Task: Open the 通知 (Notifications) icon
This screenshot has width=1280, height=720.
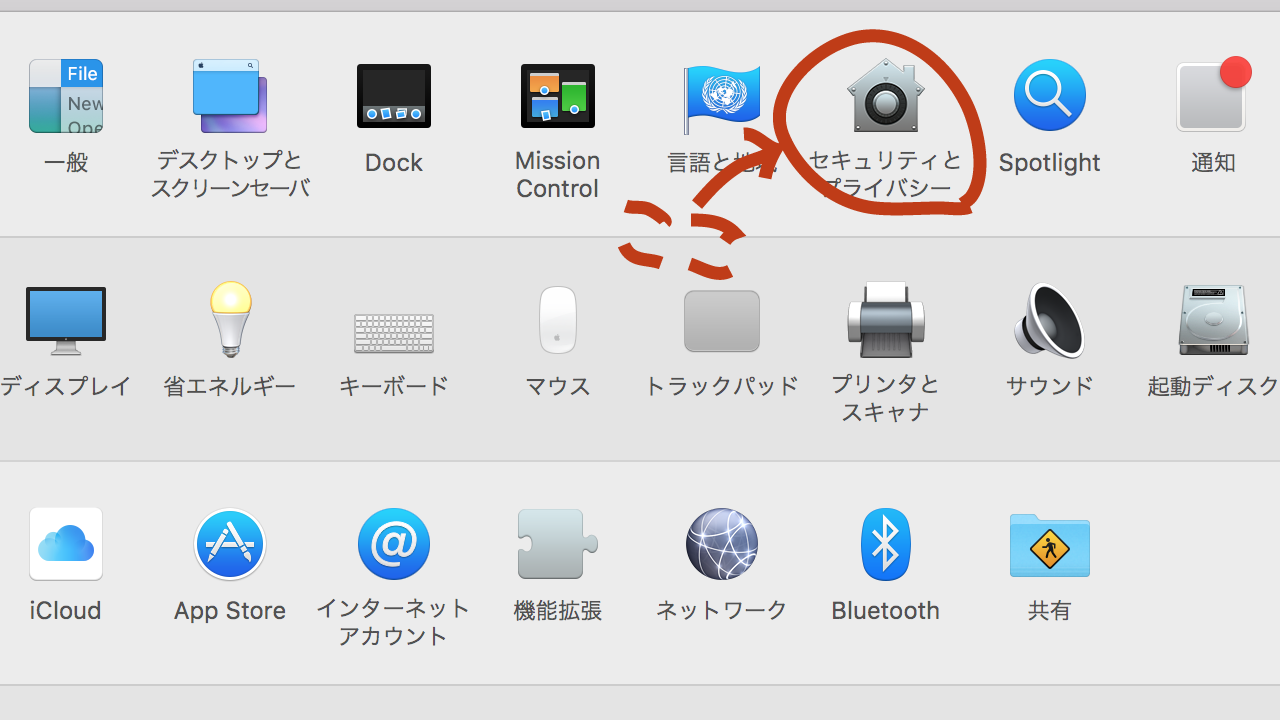Action: [1214, 95]
